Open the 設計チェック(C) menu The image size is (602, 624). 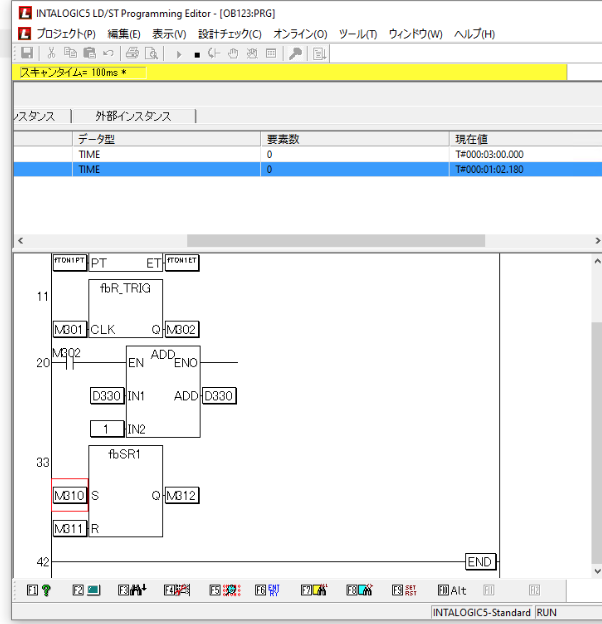click(229, 34)
